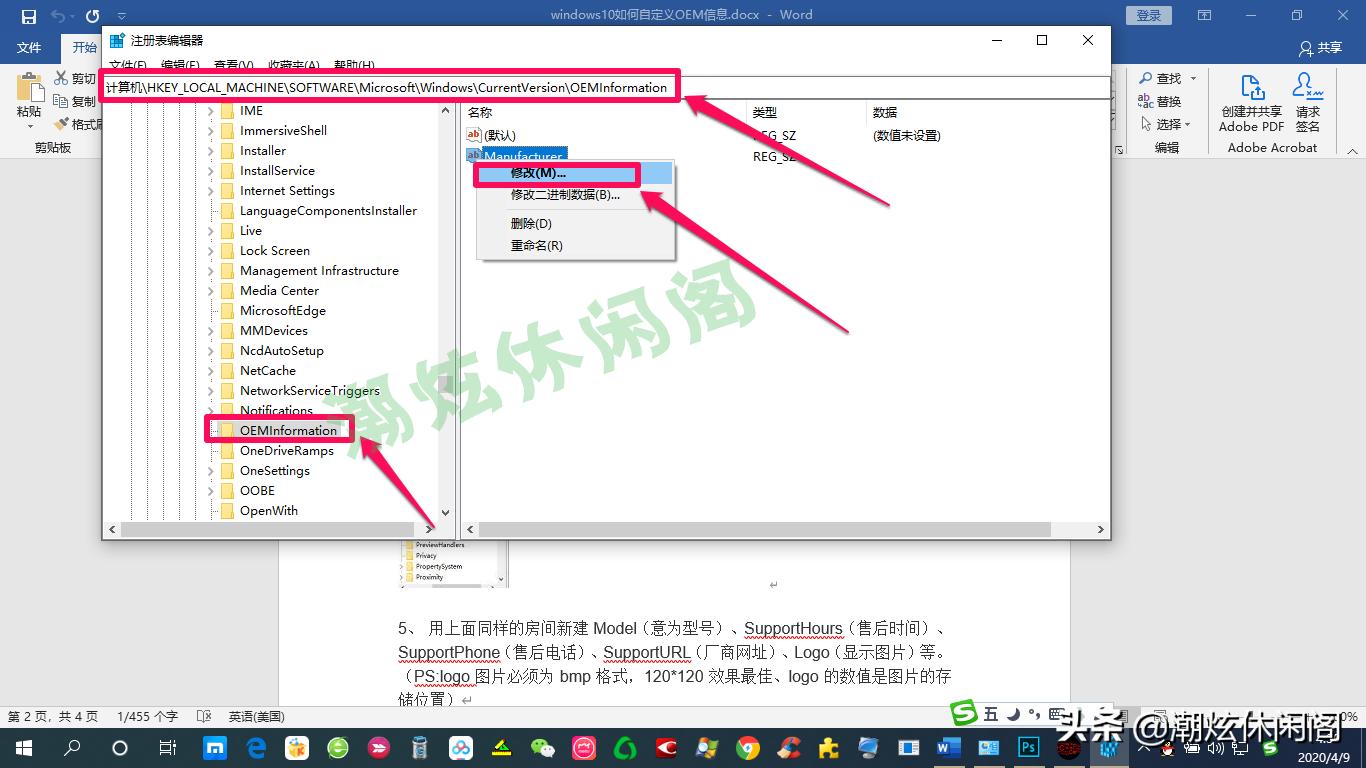This screenshot has height=768, width=1366.
Task: Click the Find (查找) magnifier icon
Action: point(1147,77)
